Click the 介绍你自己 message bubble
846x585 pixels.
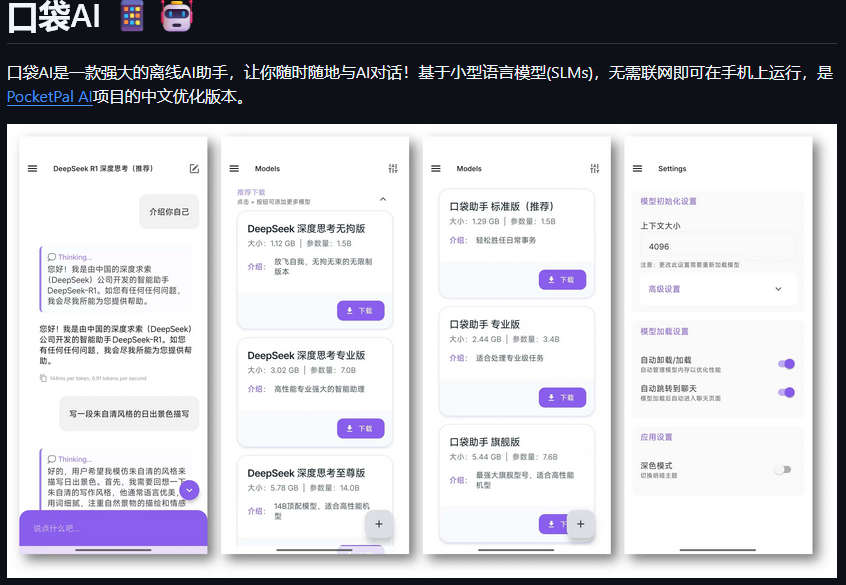click(169, 212)
